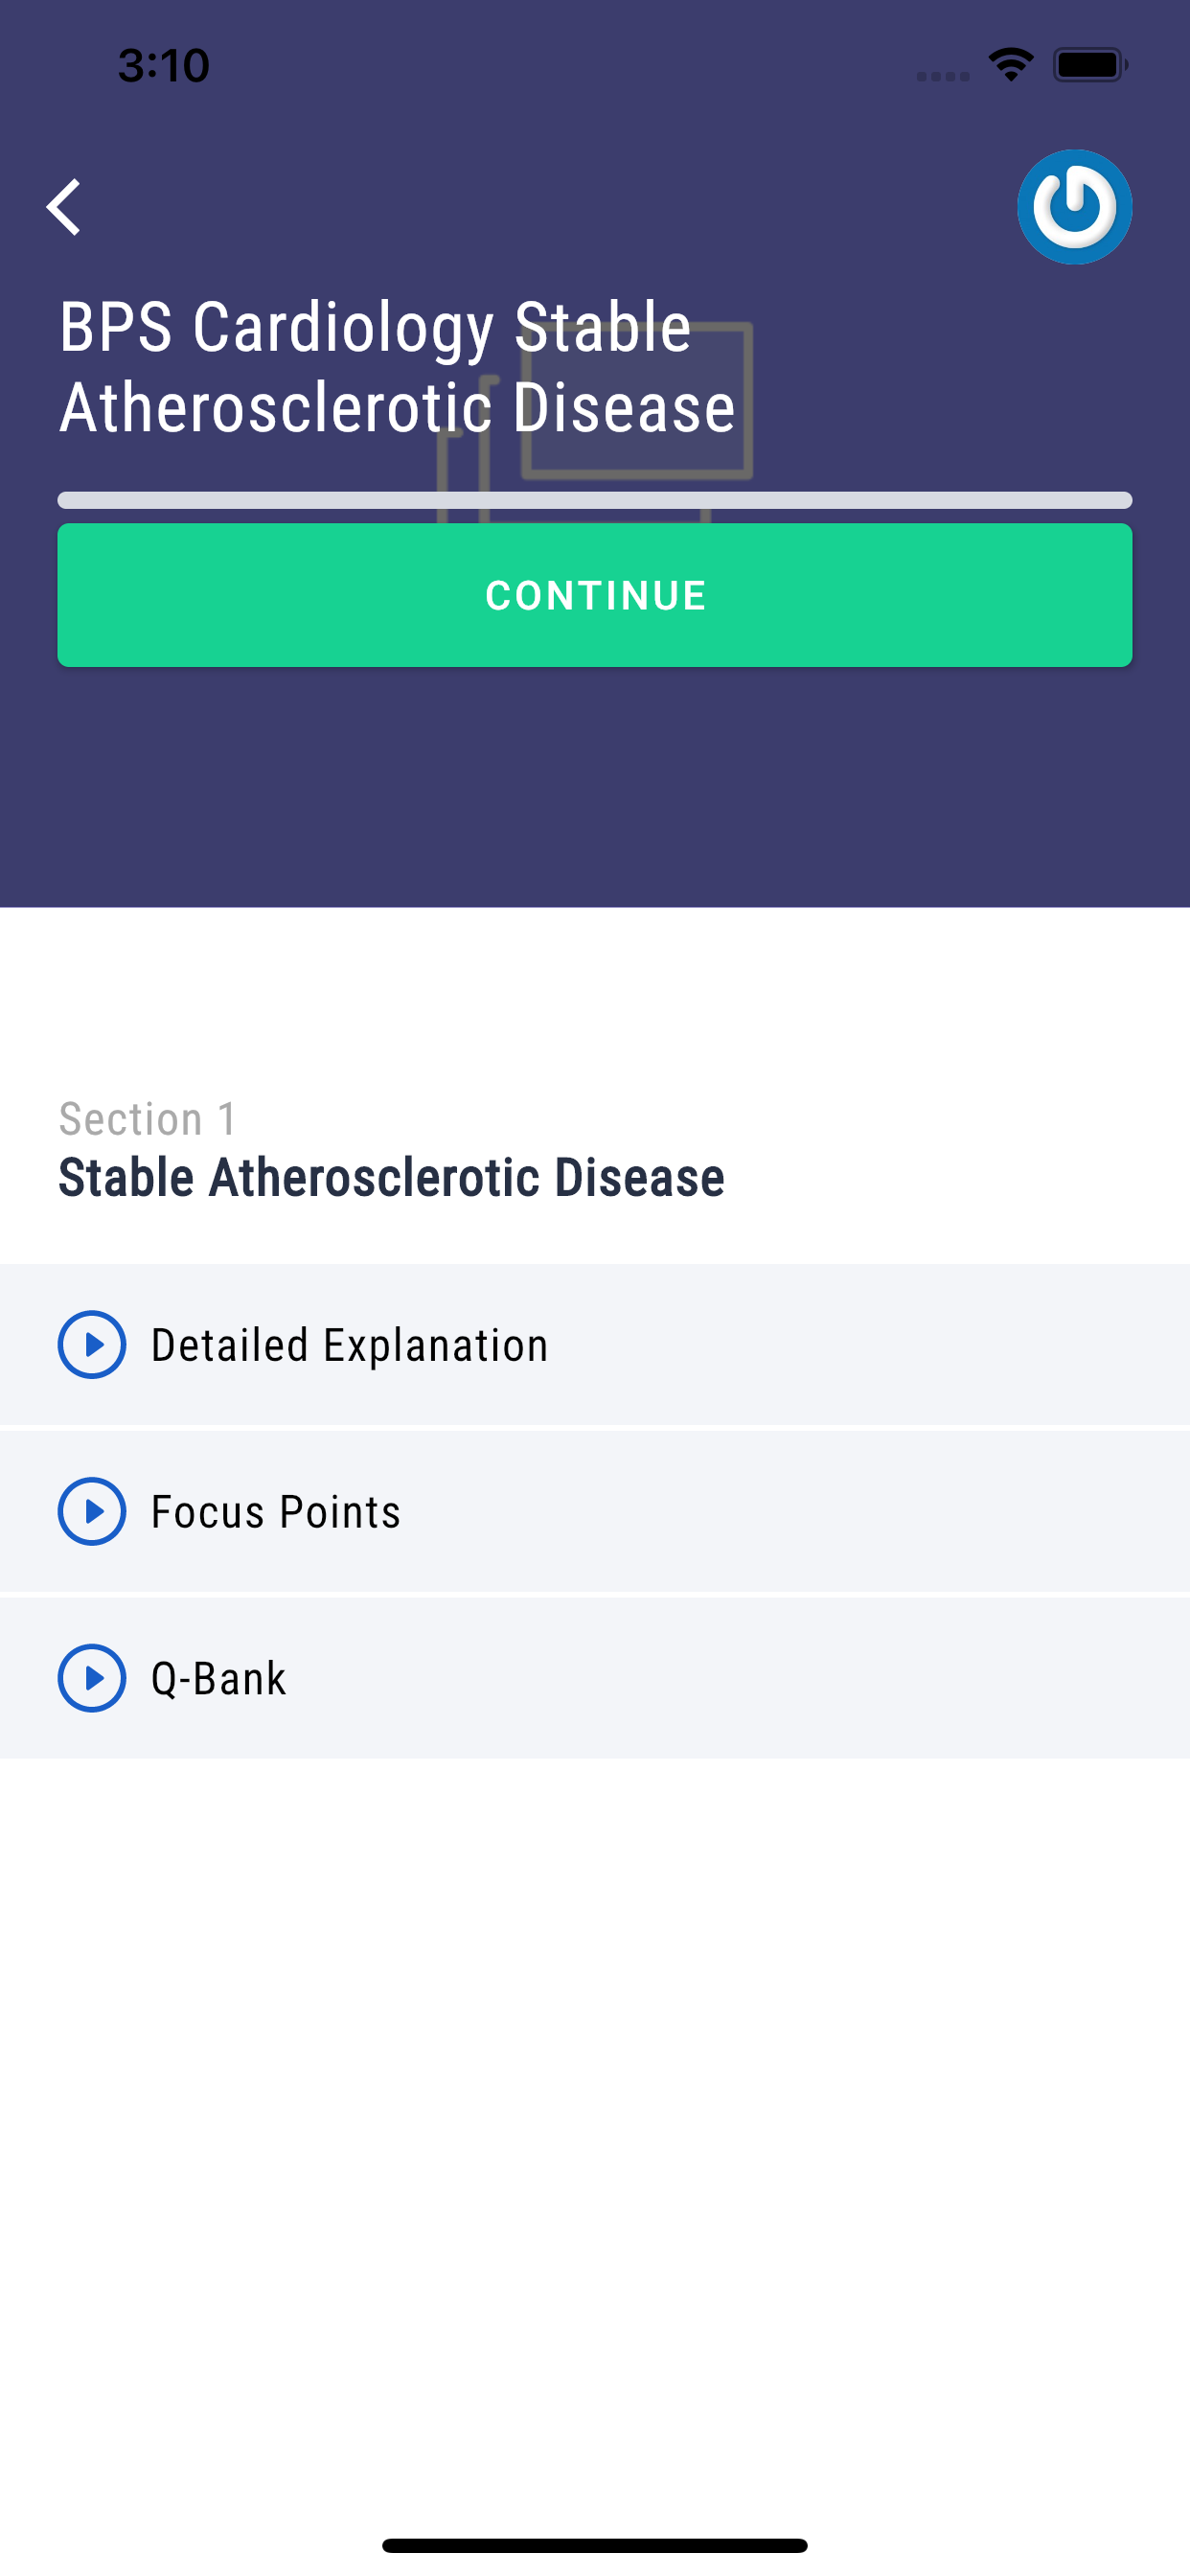Select the Q-Bank row
Viewport: 1190px width, 2576px height.
[x=595, y=1678]
